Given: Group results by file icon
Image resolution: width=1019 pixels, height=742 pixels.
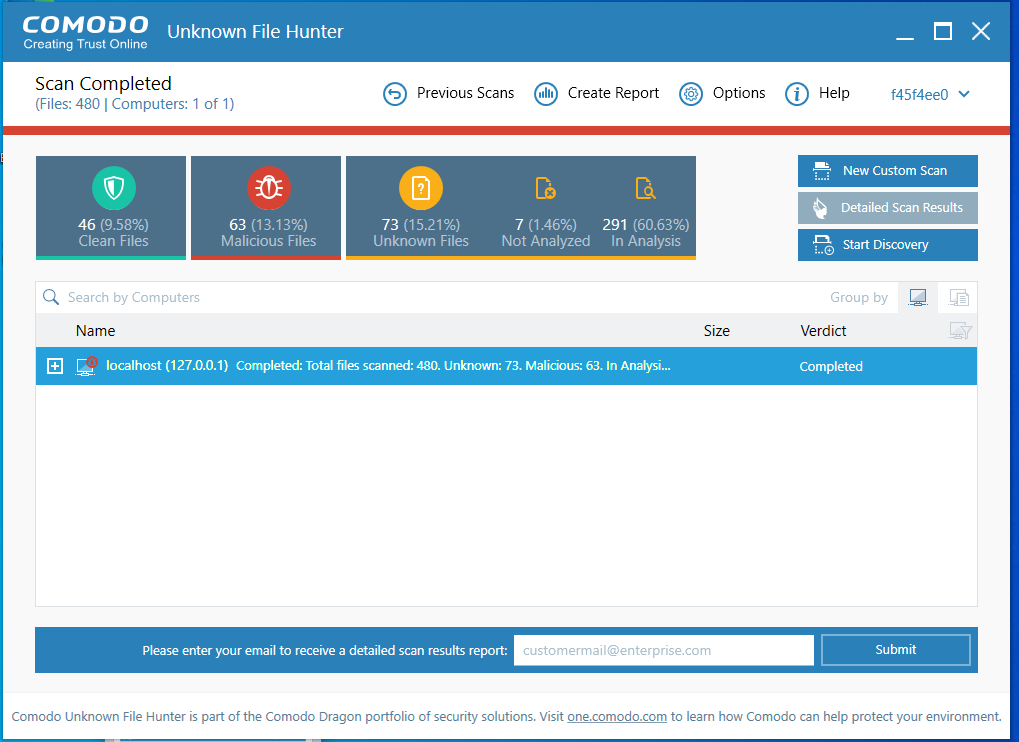Looking at the screenshot, I should [959, 298].
